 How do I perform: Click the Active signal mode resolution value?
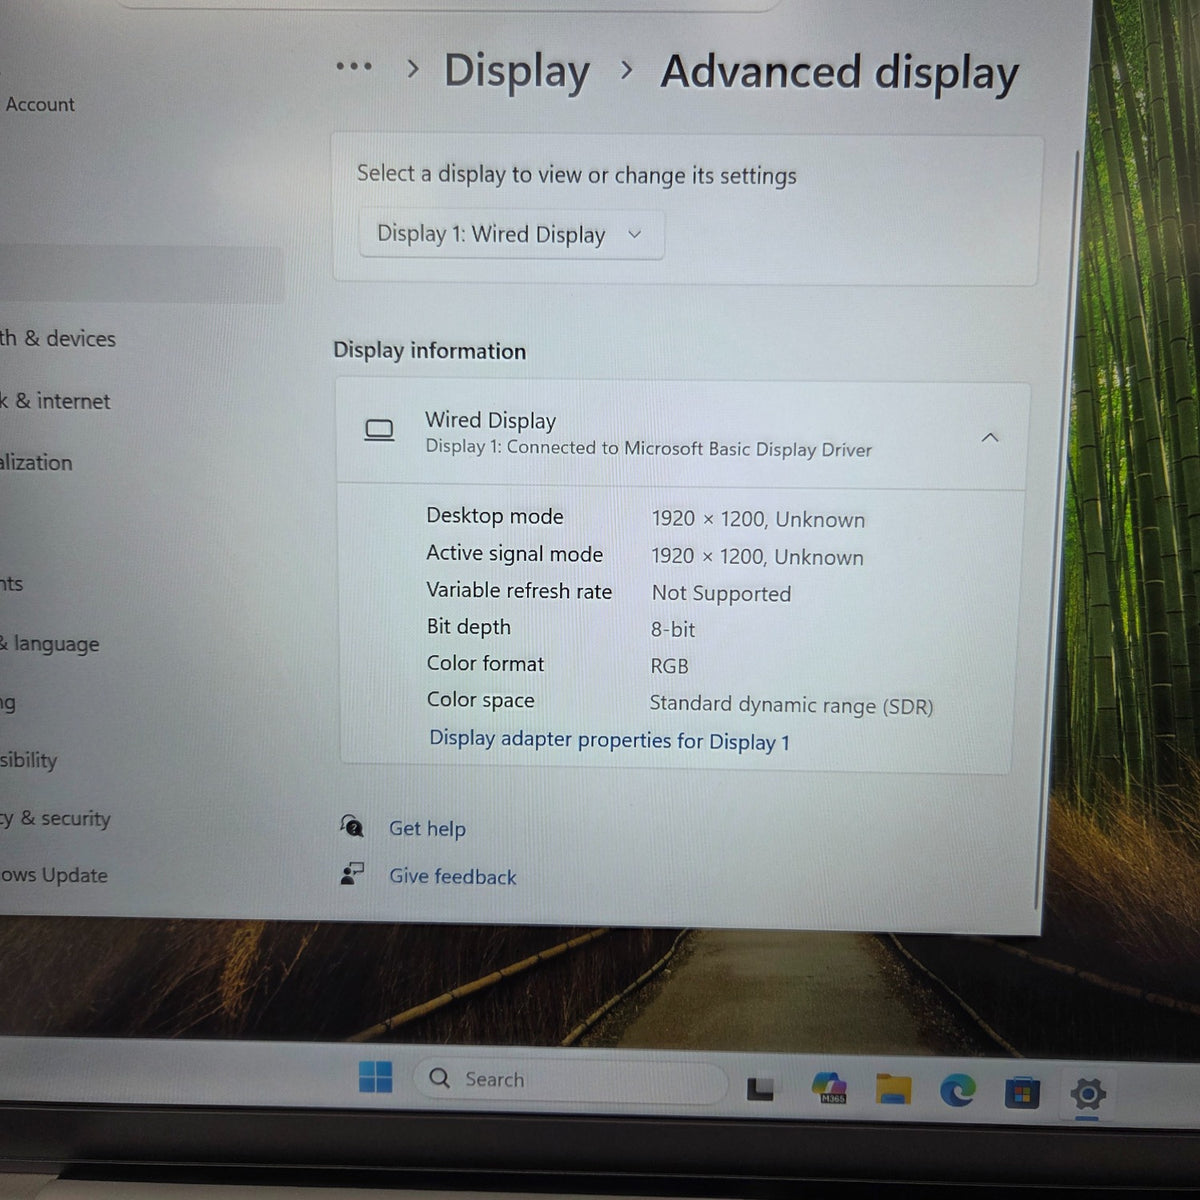pos(757,557)
